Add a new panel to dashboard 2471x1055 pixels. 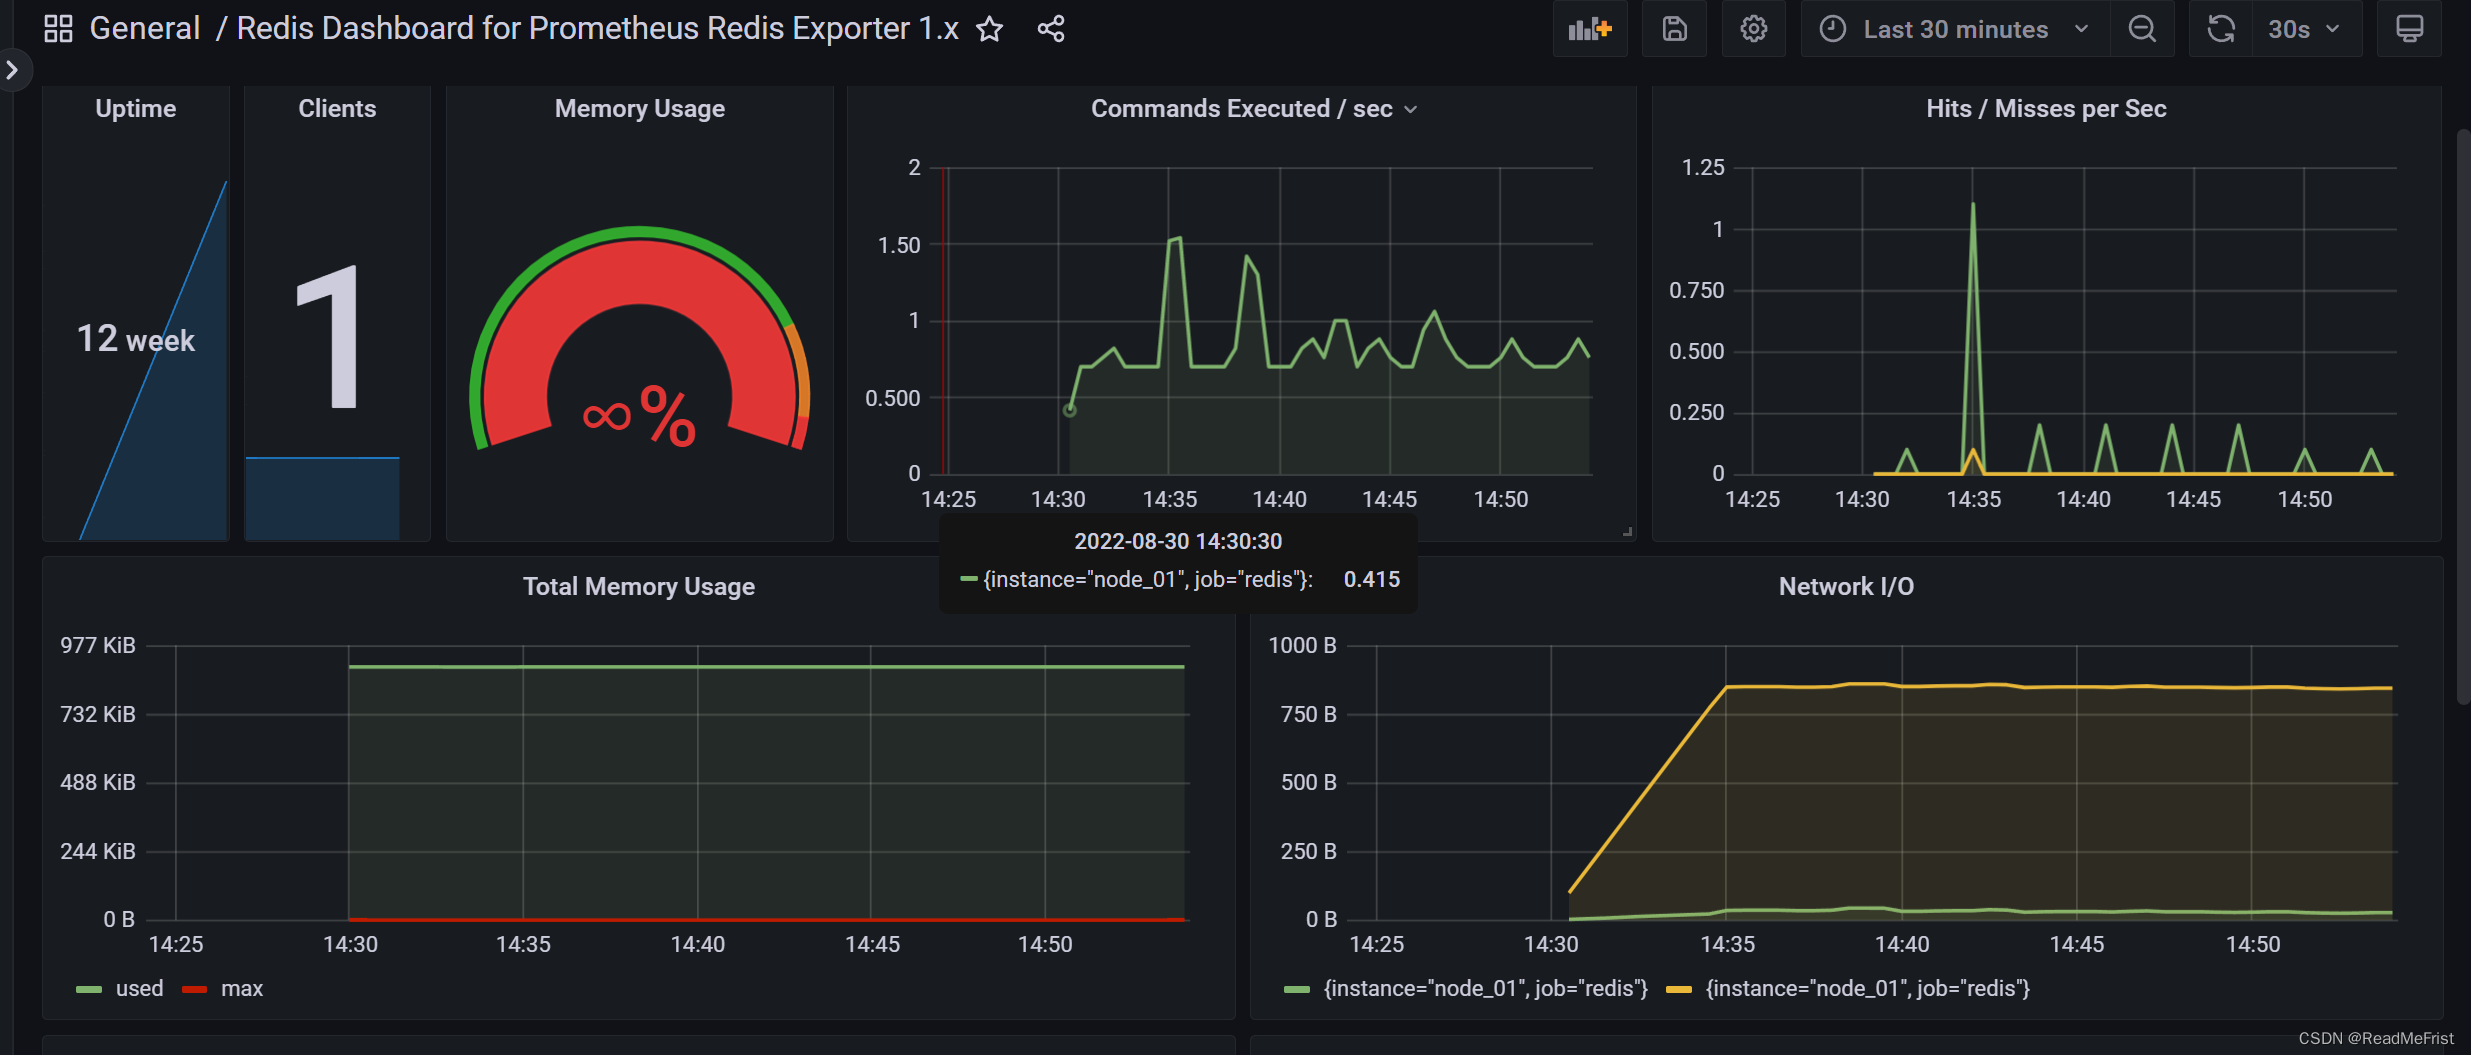click(x=1590, y=29)
